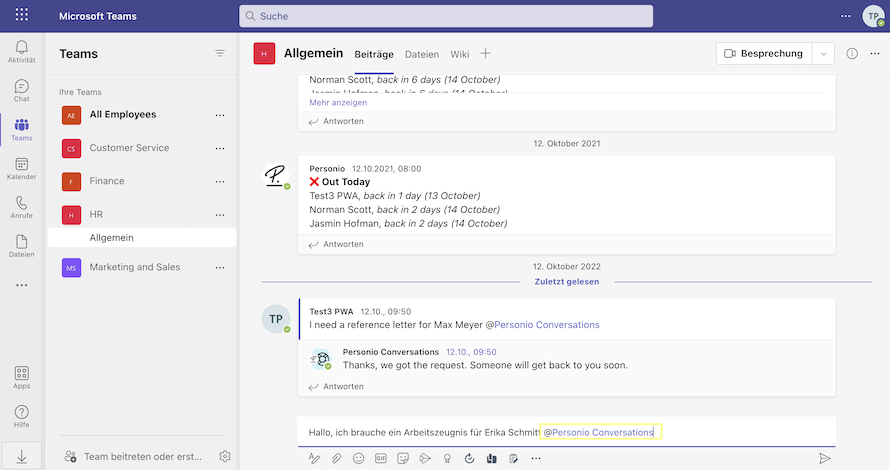890x470 pixels.
Task: Send the message
Action: click(825, 458)
